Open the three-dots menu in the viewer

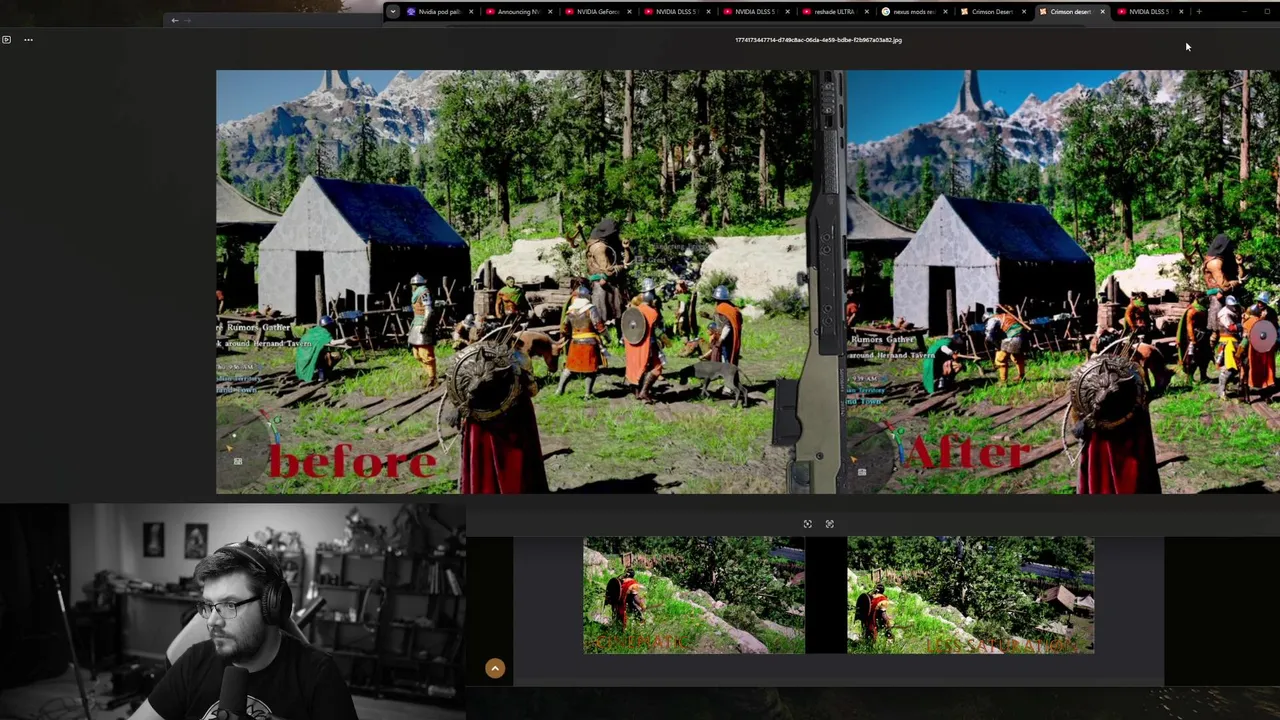coord(28,40)
